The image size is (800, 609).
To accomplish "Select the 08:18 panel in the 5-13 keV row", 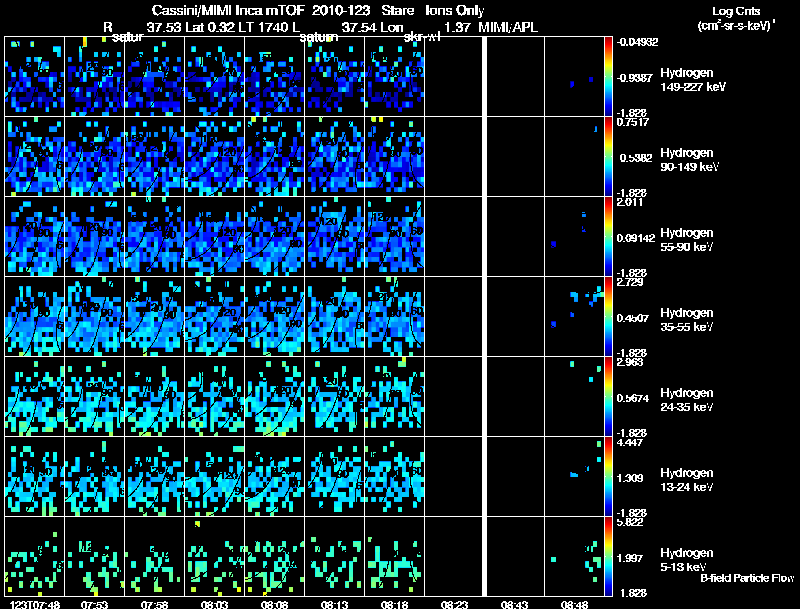I will click(x=394, y=556).
